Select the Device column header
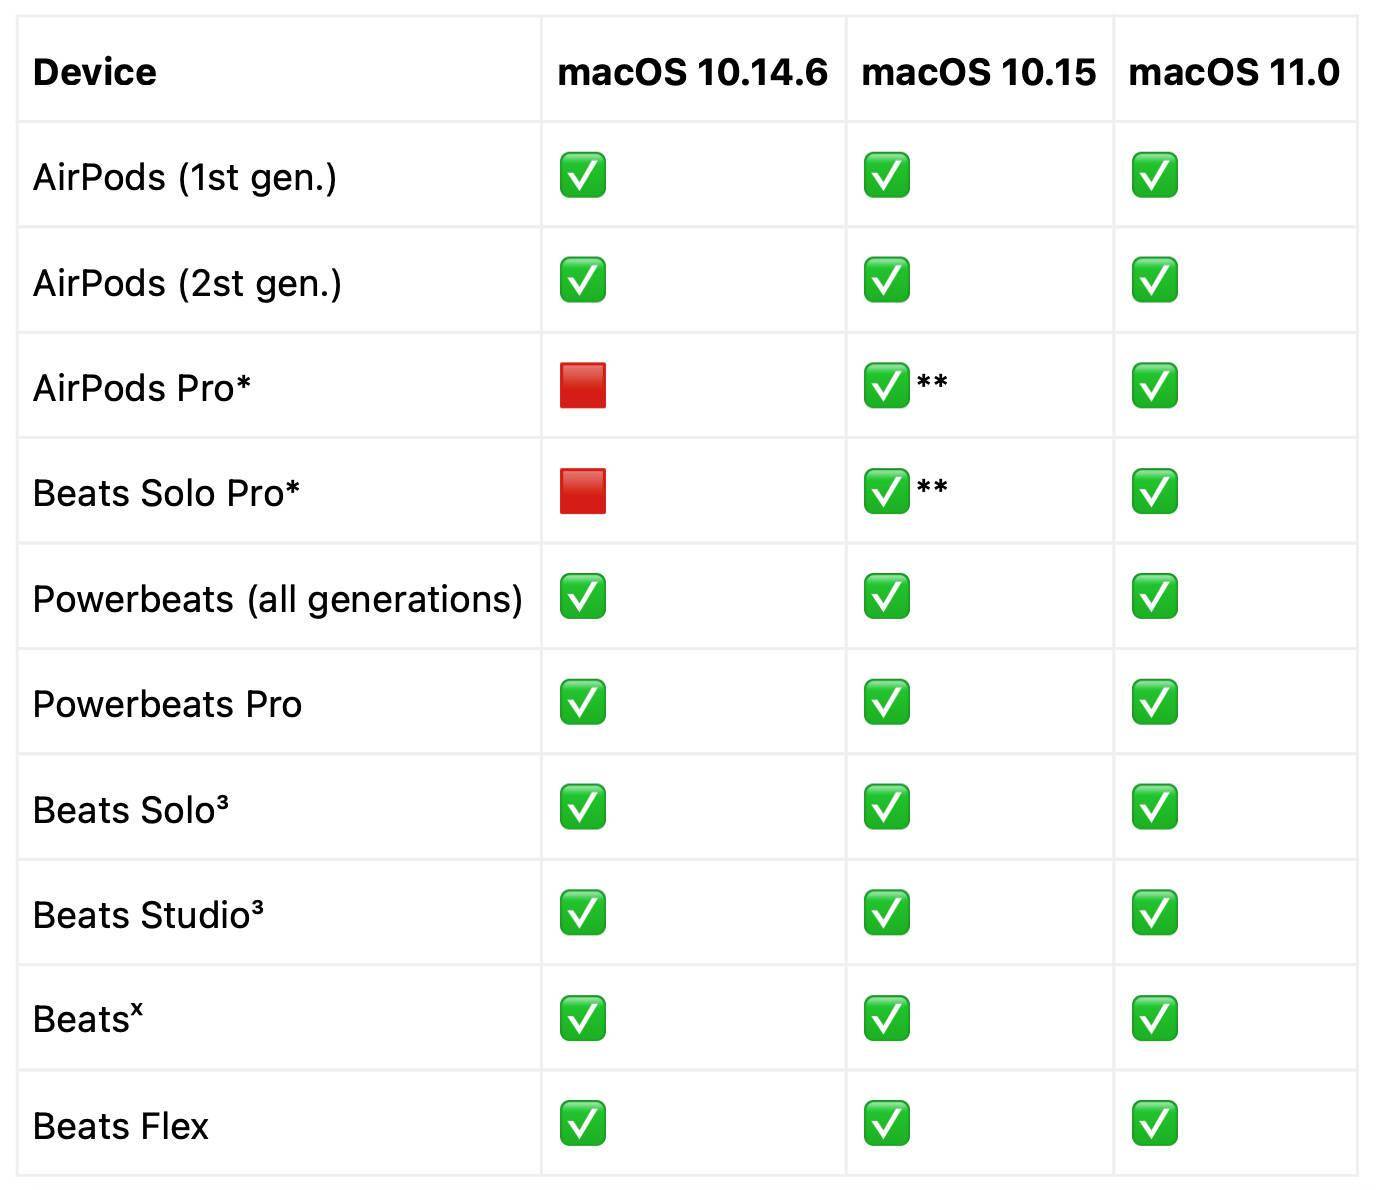 coord(94,72)
